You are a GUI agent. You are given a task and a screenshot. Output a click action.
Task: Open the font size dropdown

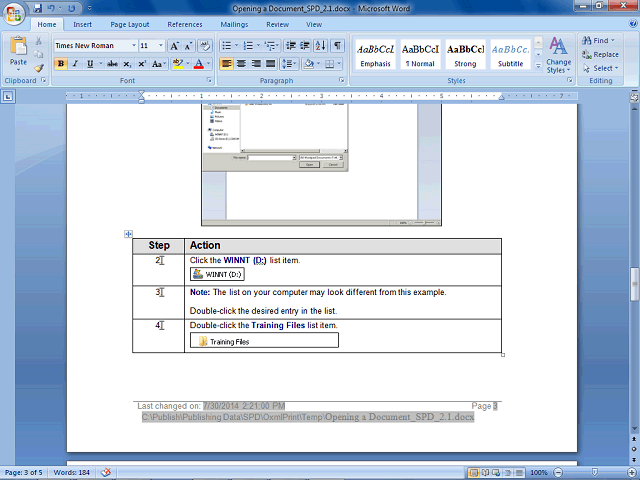[x=161, y=46]
